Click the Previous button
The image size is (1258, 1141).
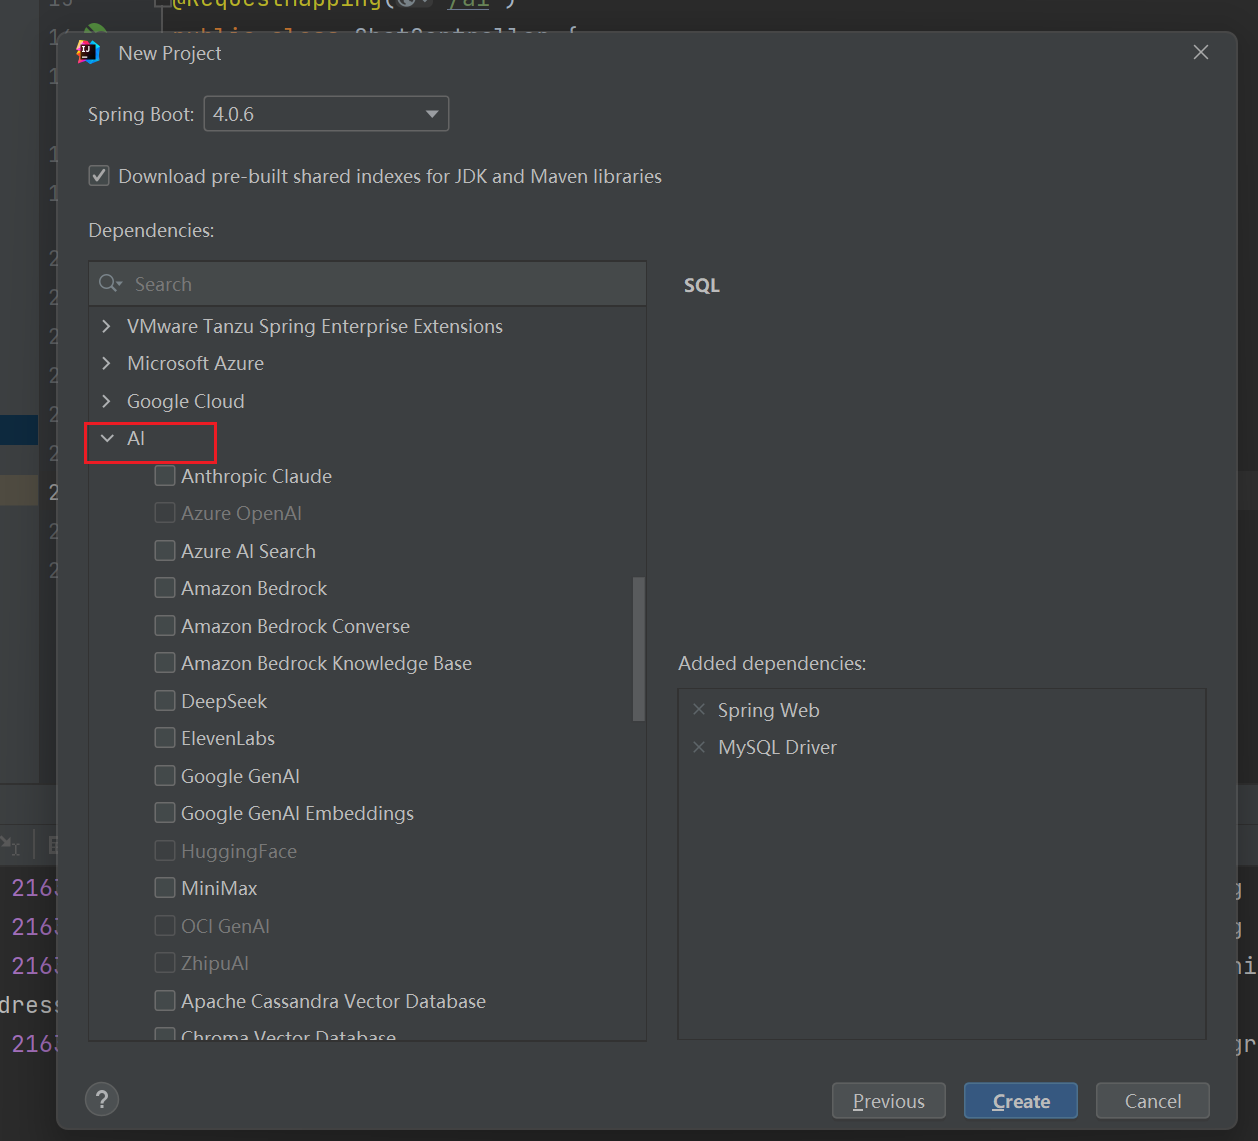888,1101
